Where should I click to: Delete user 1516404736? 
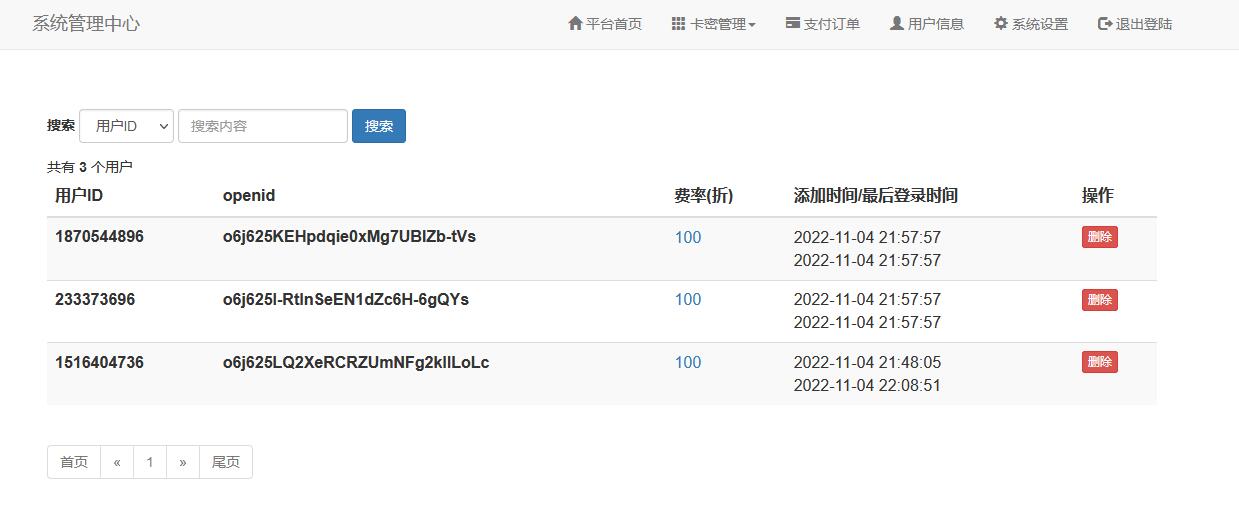(1100, 362)
